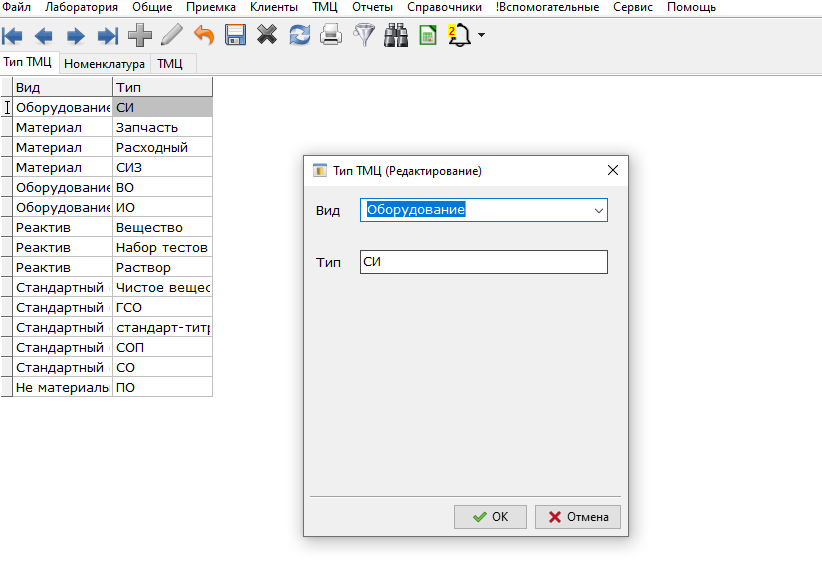This screenshot has height=574, width=822.
Task: Open the Отчеты menu
Action: 372,7
